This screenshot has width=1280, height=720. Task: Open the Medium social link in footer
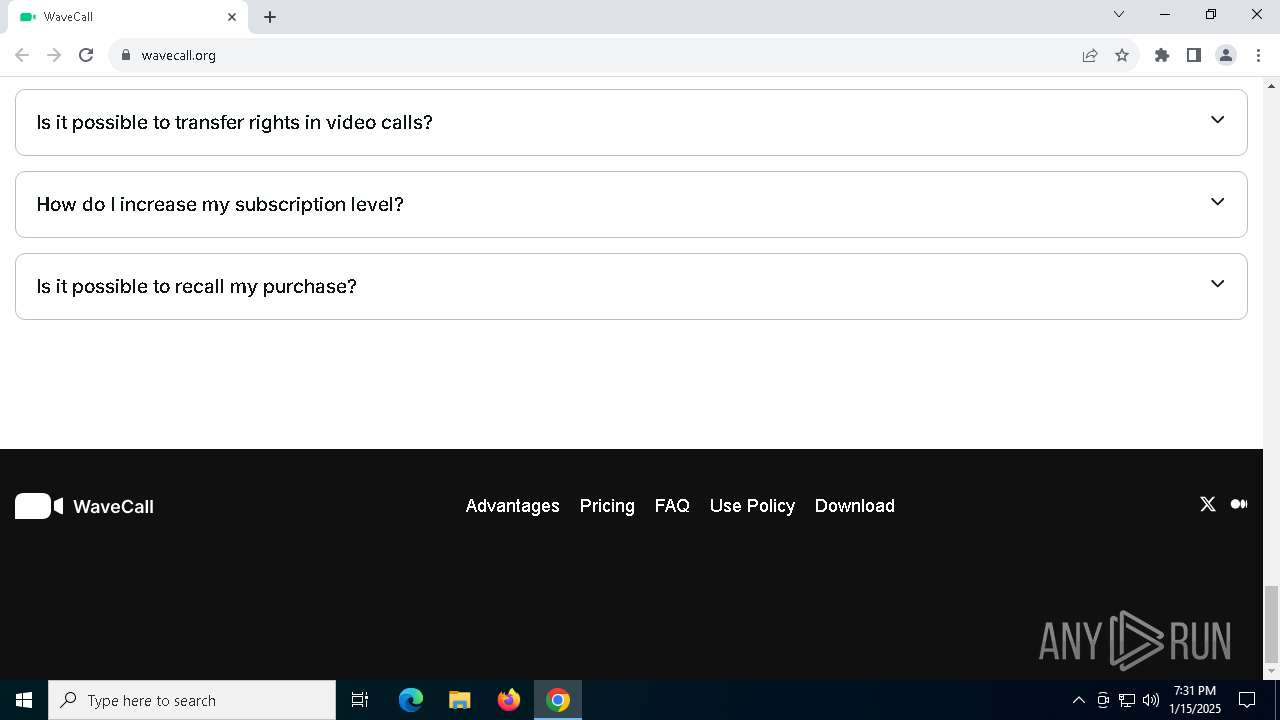coord(1239,504)
